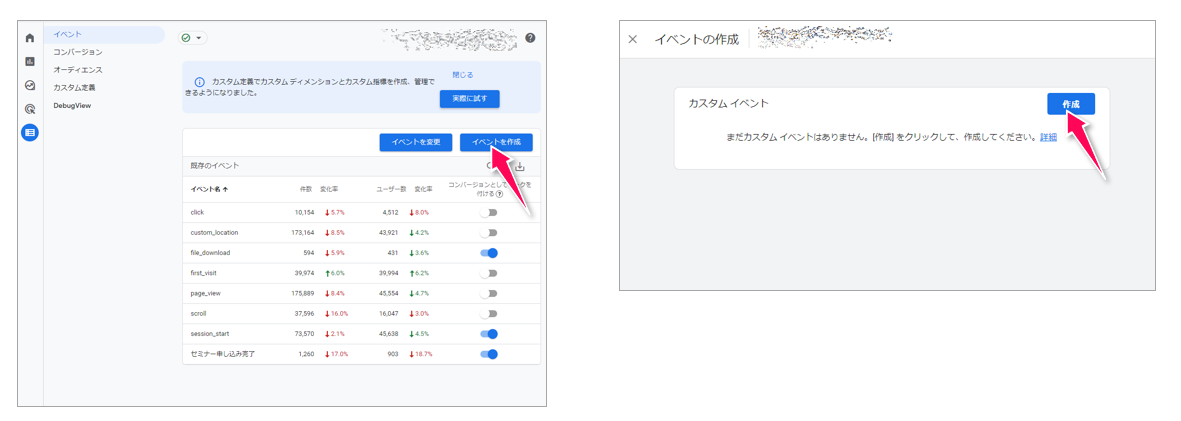Open the green check status dropdown
This screenshot has height=421, width=1181.
[x=192, y=38]
